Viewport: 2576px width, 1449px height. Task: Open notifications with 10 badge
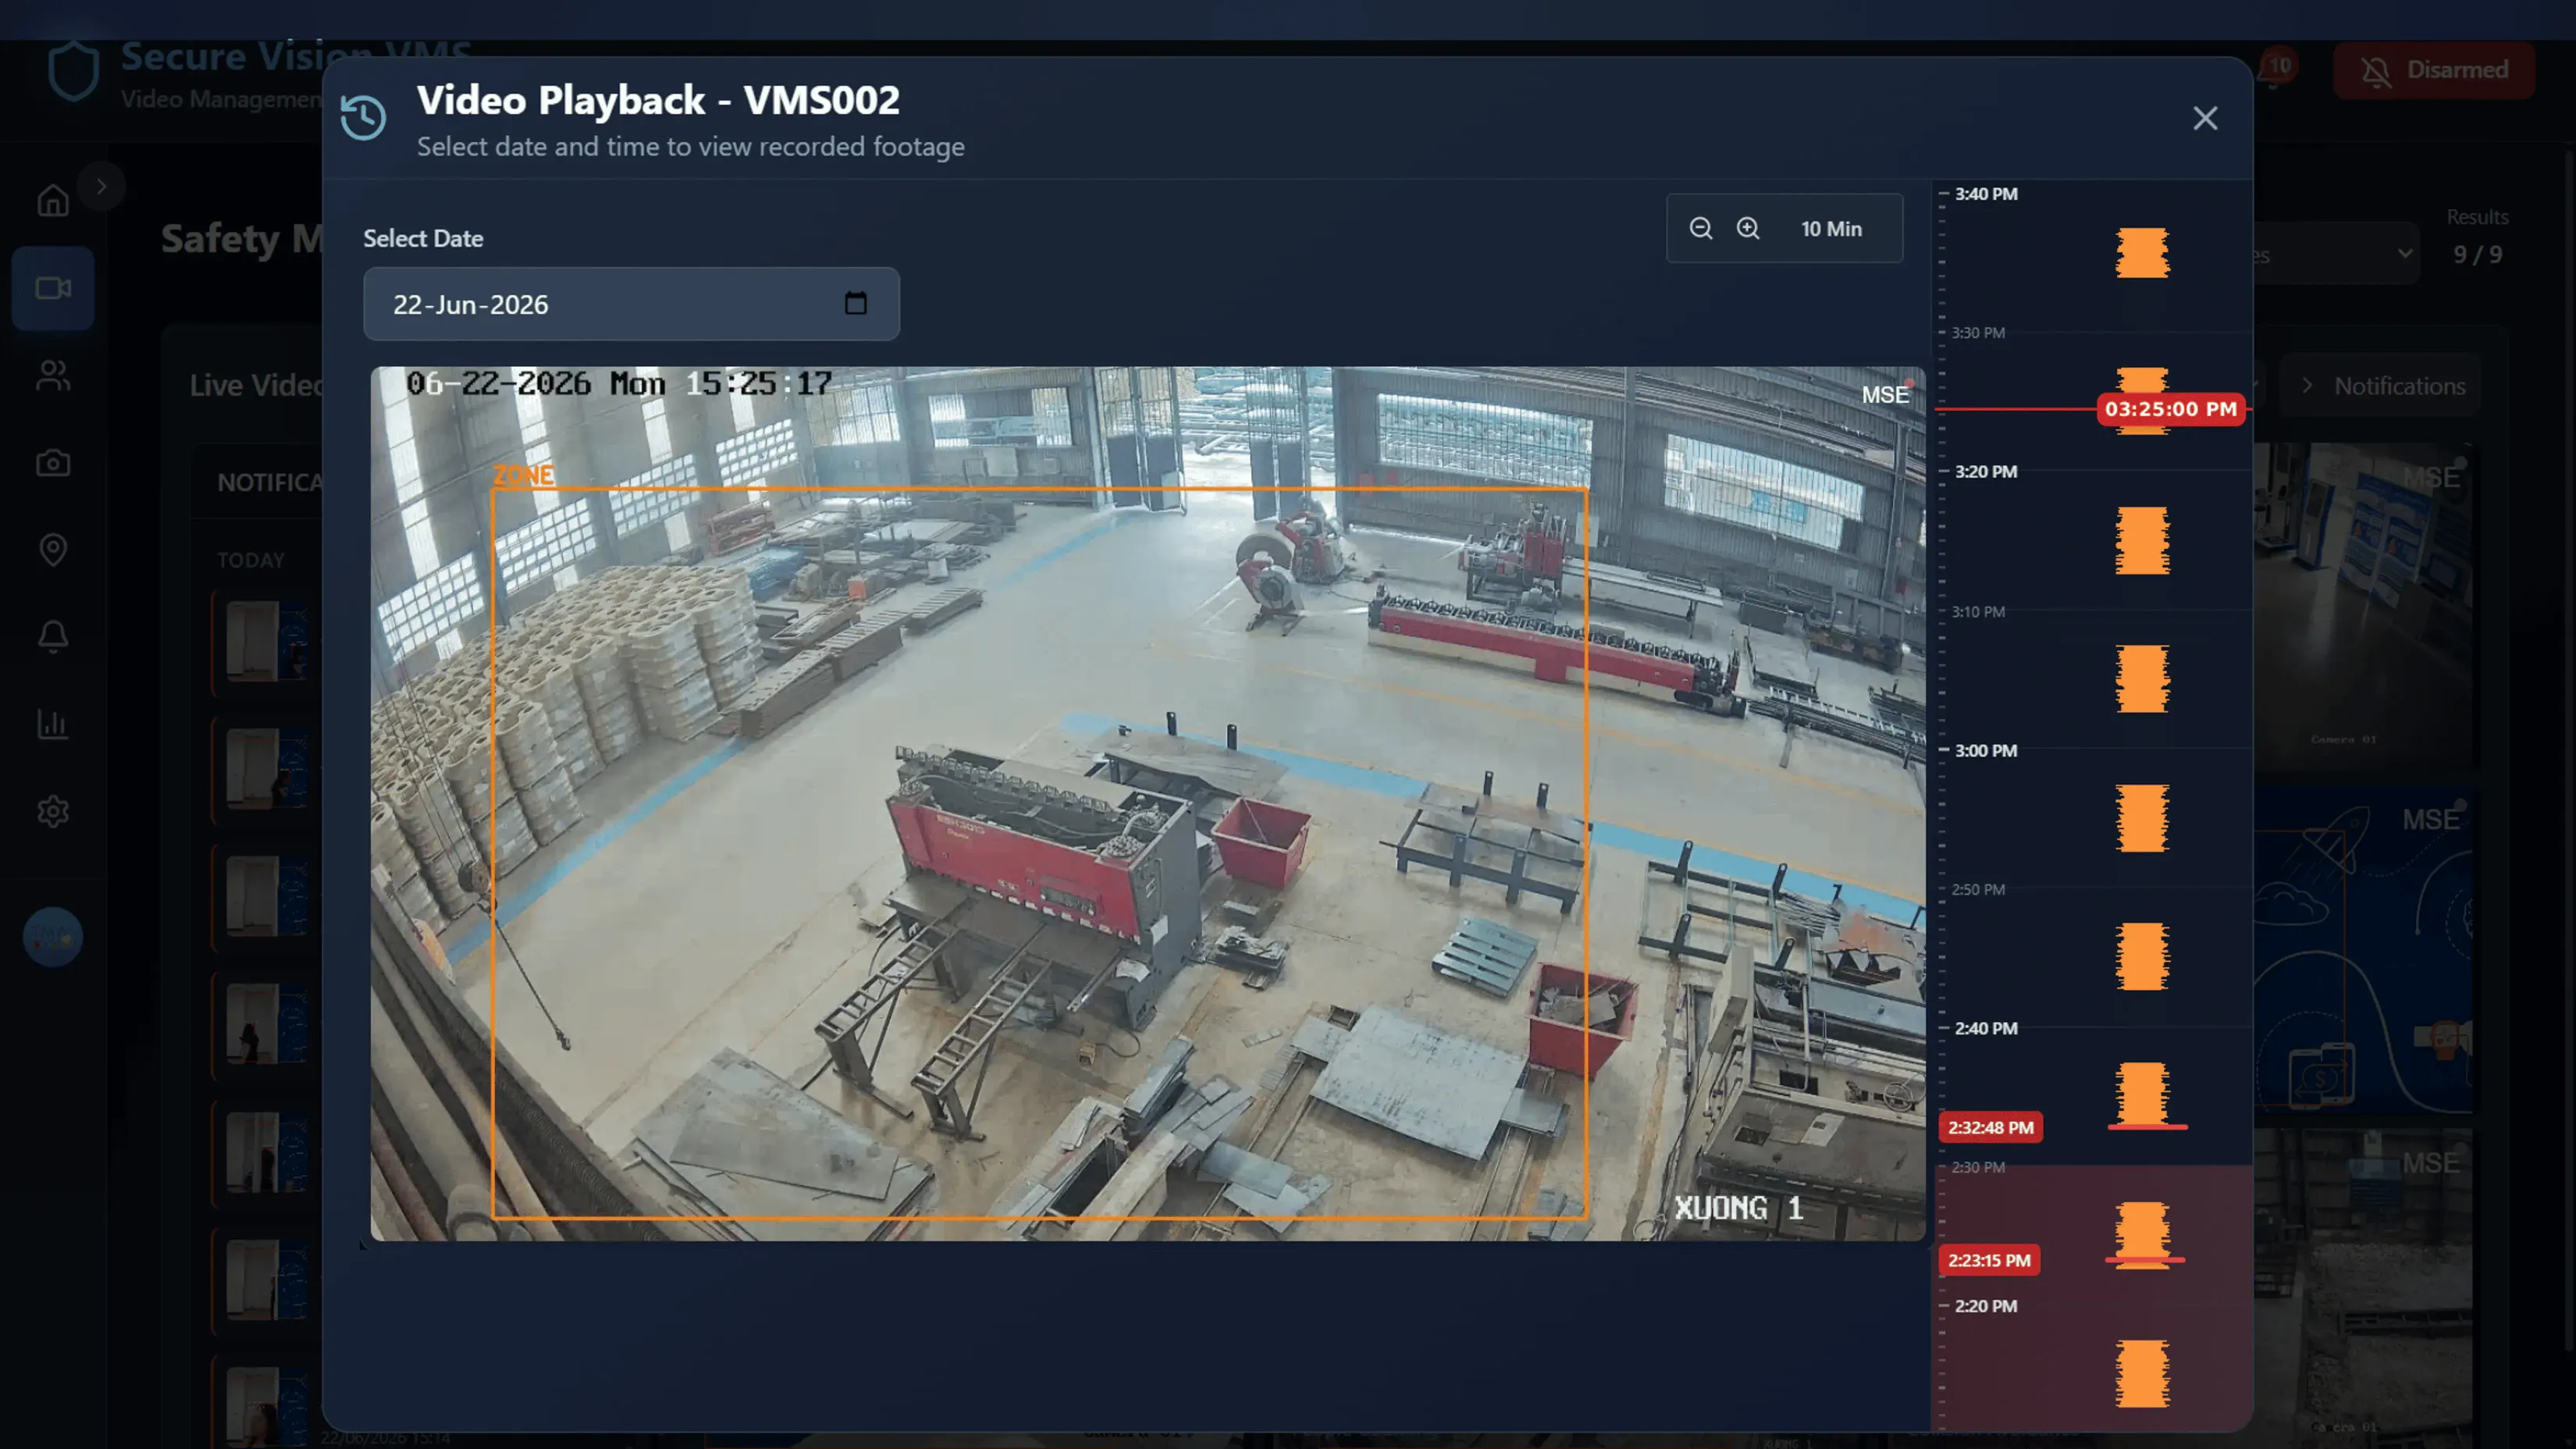2276,70
